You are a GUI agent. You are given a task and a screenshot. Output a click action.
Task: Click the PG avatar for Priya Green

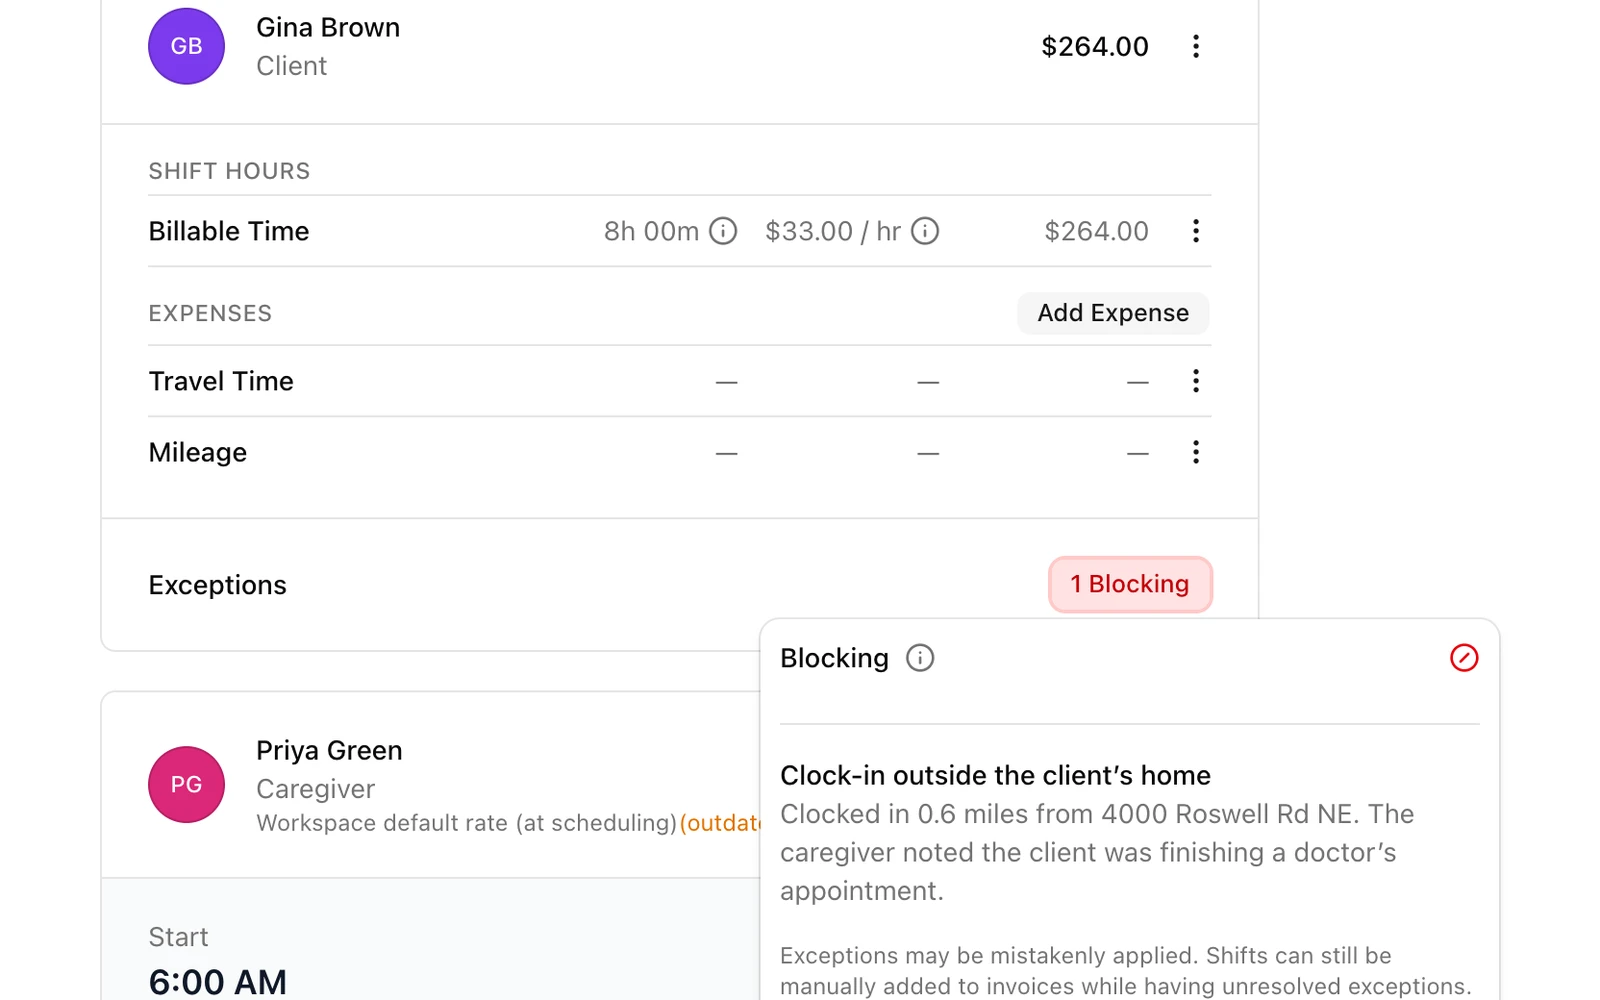tap(186, 785)
